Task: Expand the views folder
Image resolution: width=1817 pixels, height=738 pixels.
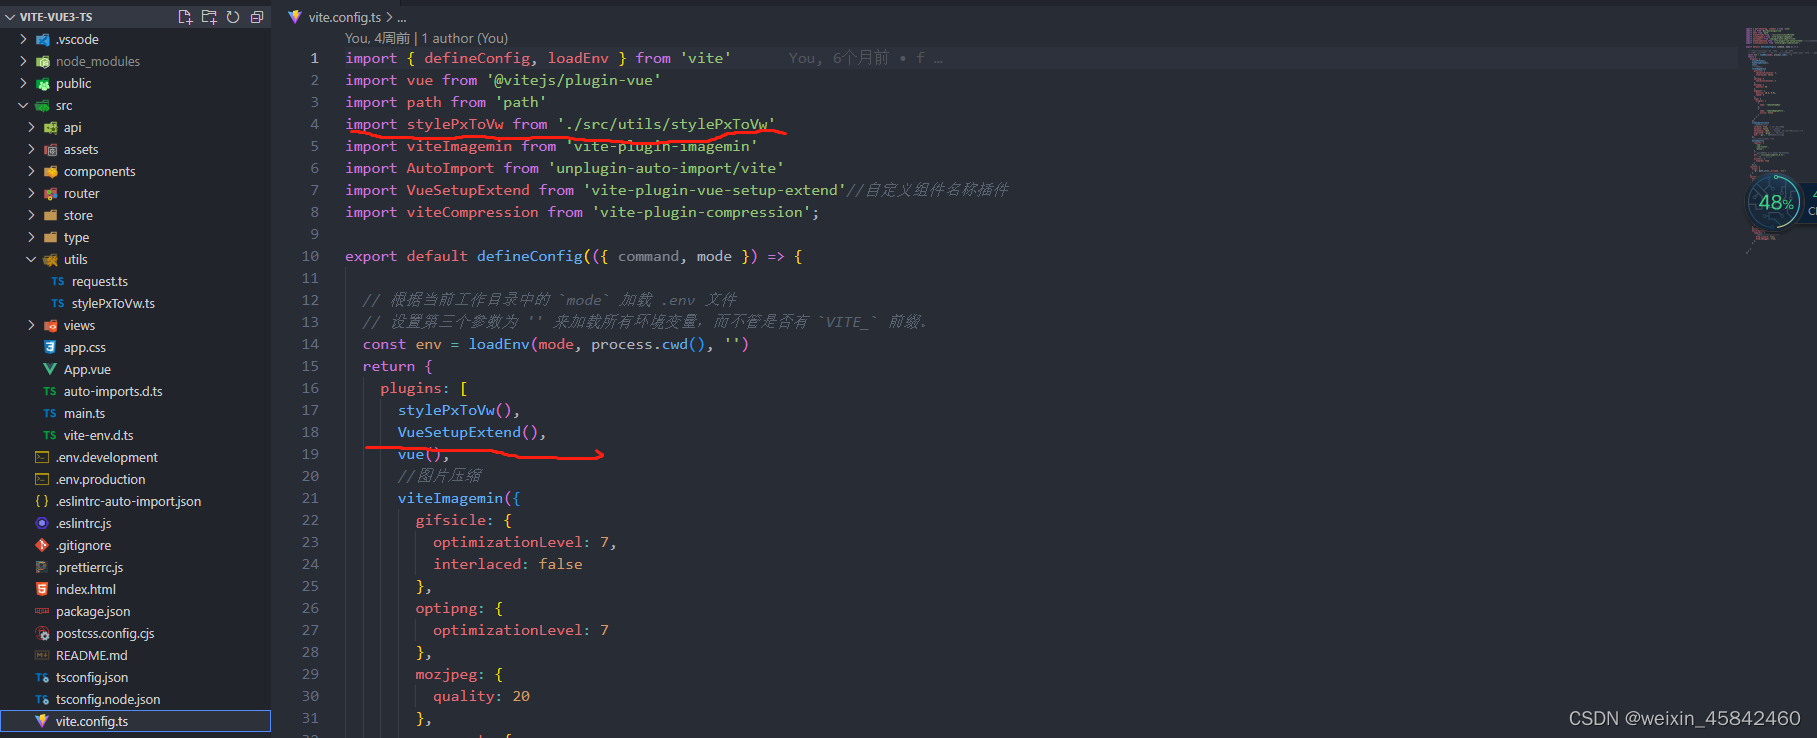Action: point(31,326)
